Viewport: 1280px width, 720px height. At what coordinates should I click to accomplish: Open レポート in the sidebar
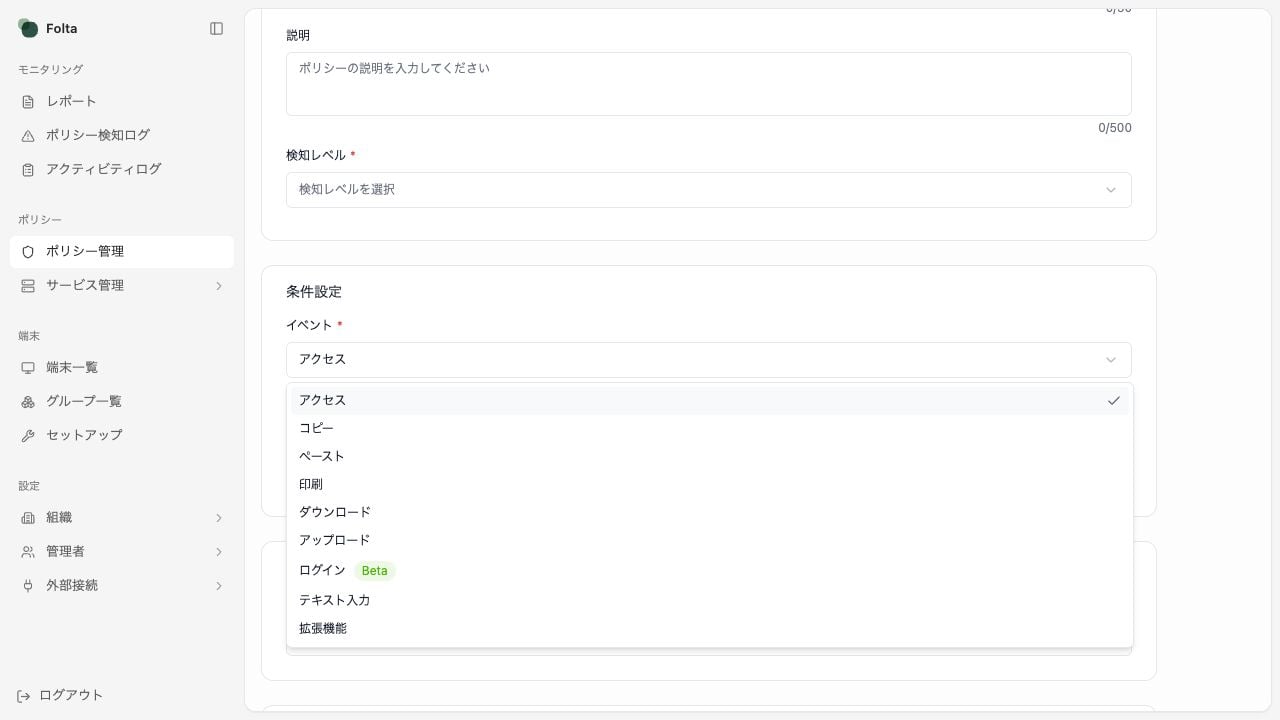(122, 102)
